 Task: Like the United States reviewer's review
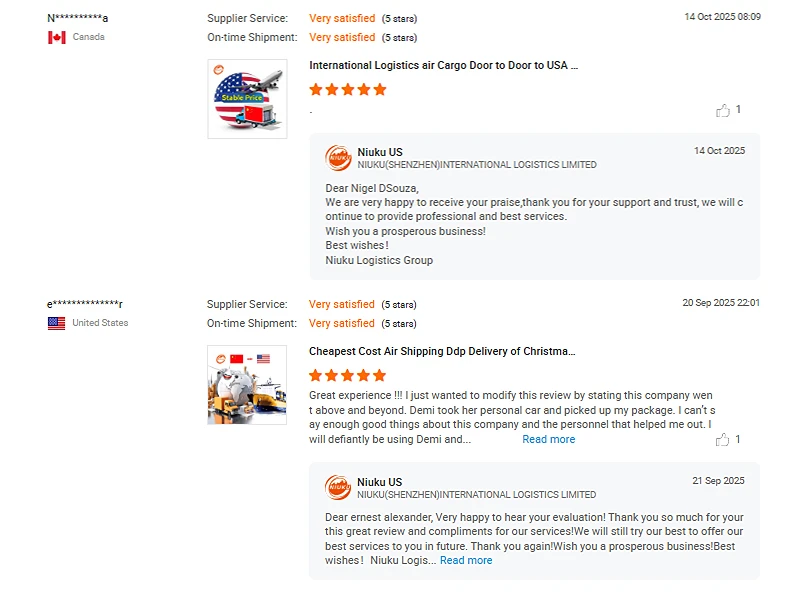coord(723,439)
